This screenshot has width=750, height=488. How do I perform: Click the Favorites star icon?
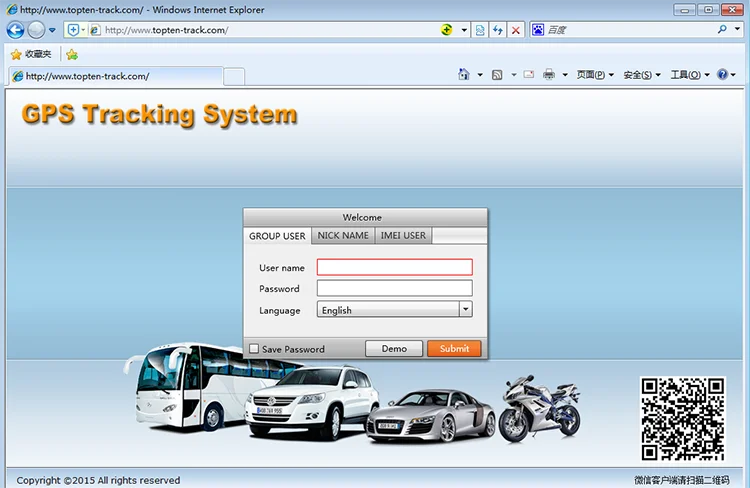(16, 54)
